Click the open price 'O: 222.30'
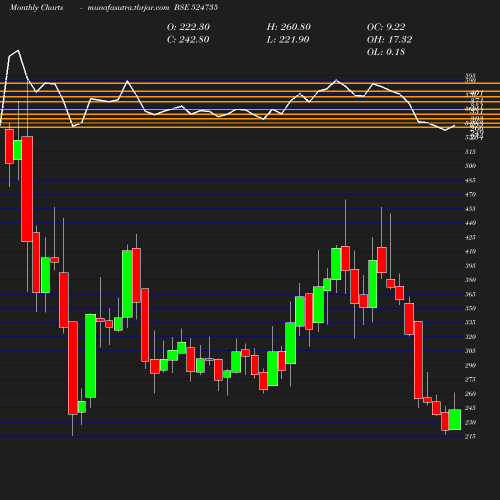The height and width of the screenshot is (500, 500). coord(188,27)
